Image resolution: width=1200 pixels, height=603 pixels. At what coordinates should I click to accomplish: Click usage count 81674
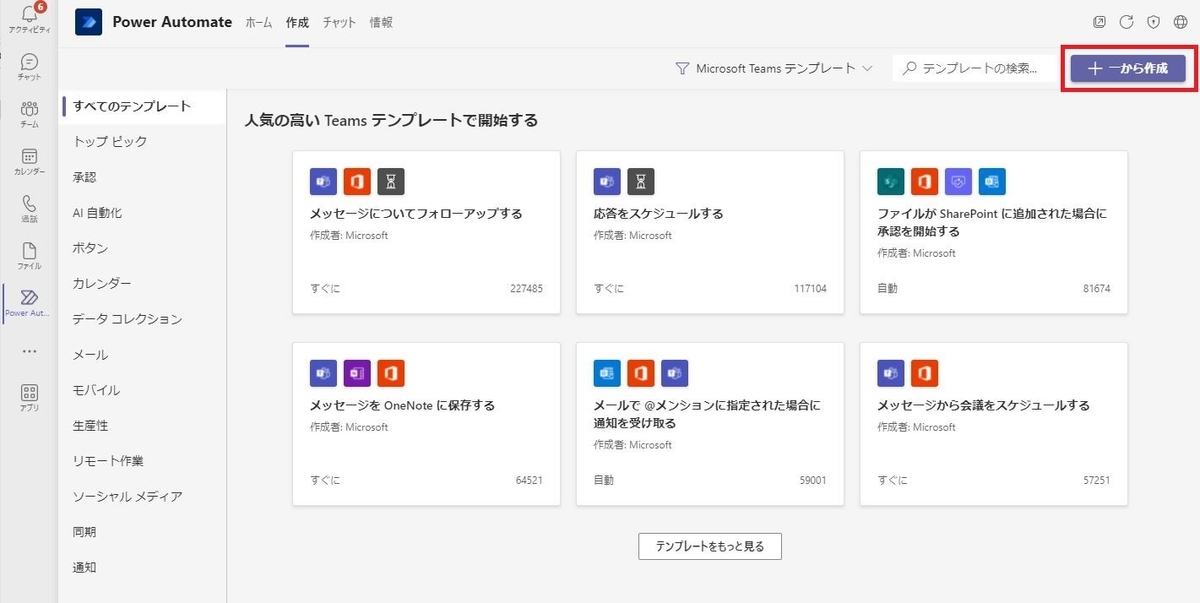click(x=1096, y=288)
